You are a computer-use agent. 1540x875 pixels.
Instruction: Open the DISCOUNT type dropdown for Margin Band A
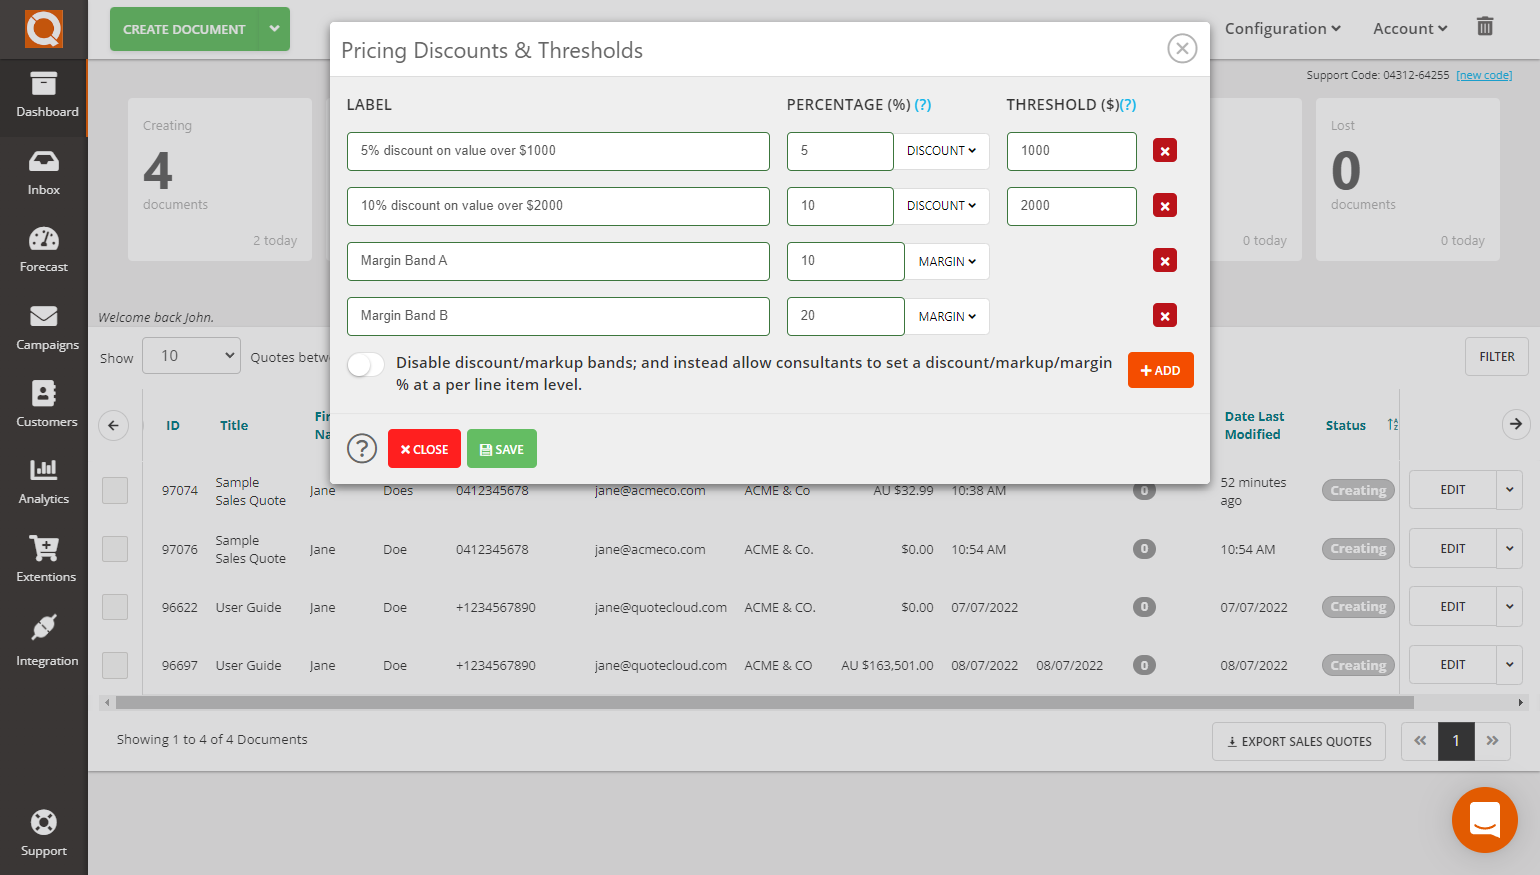point(947,261)
